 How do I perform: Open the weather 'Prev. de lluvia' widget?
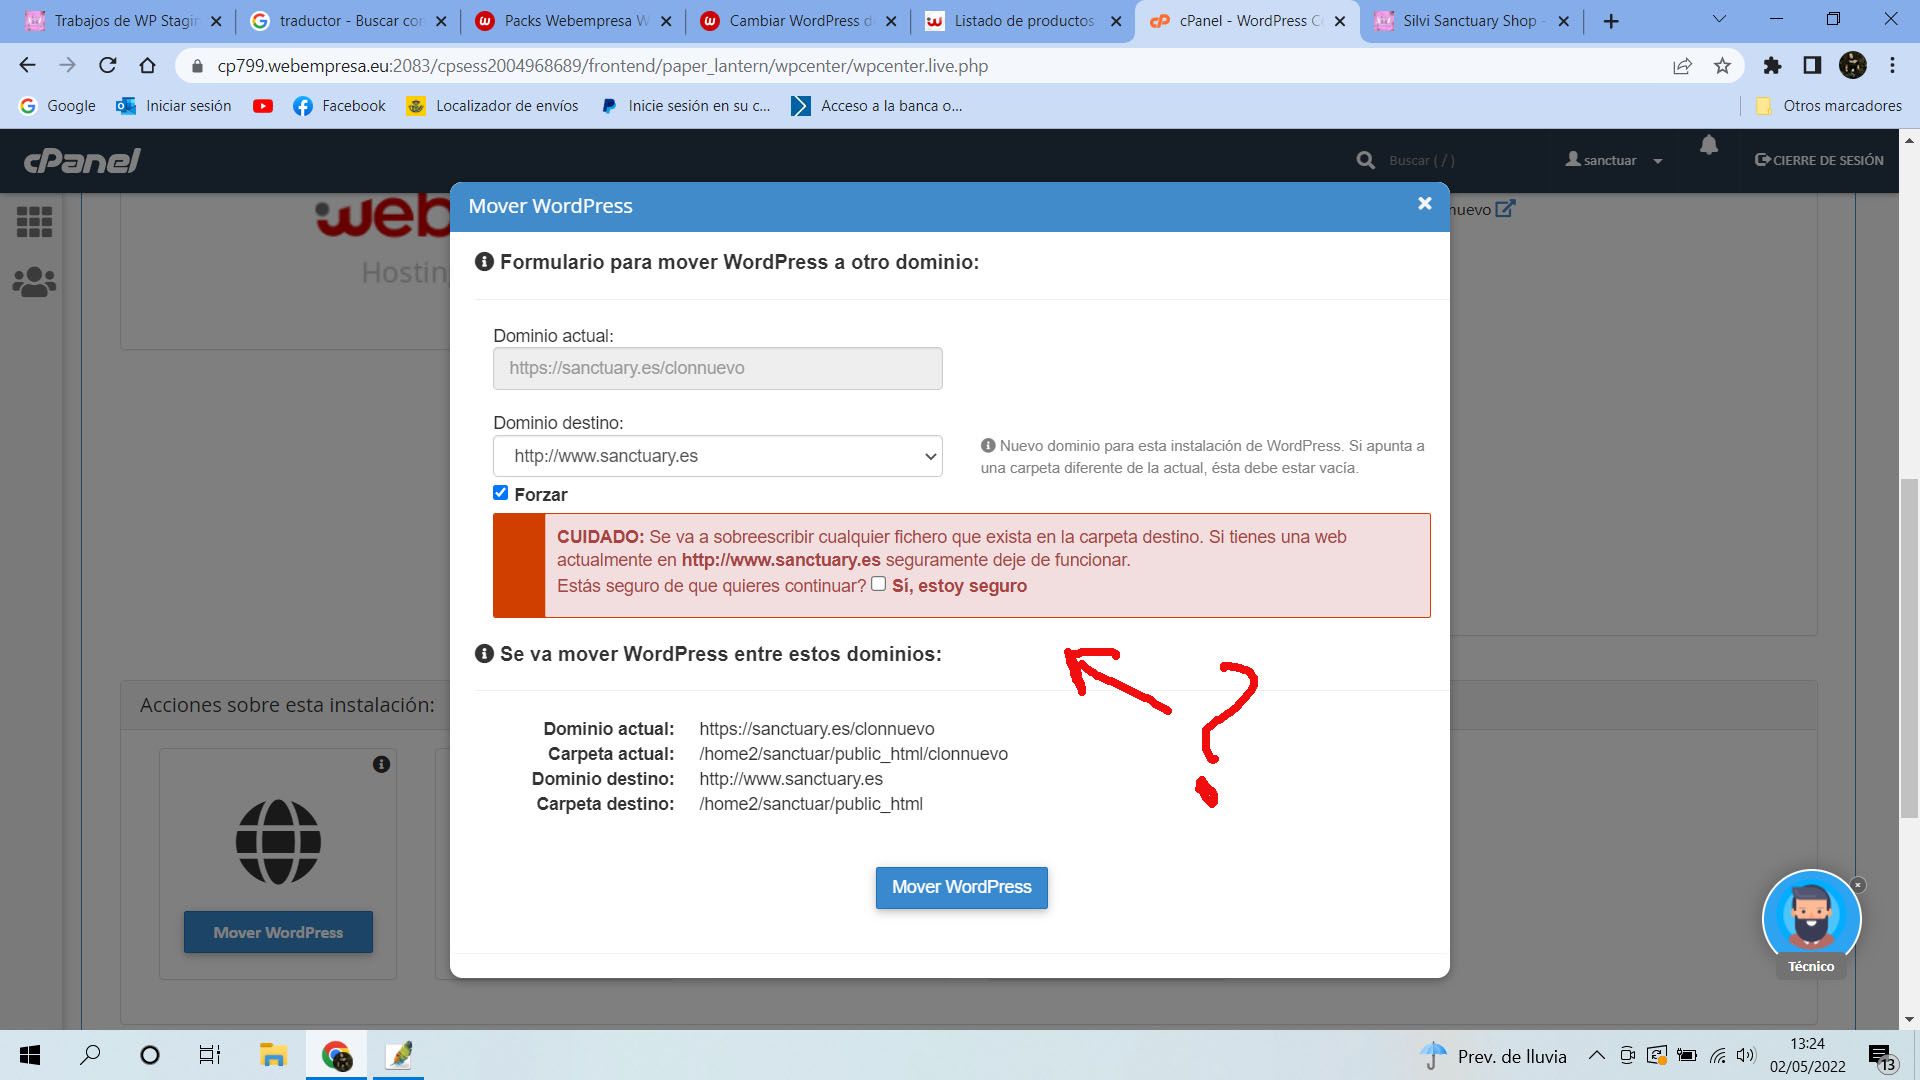click(x=1493, y=1056)
